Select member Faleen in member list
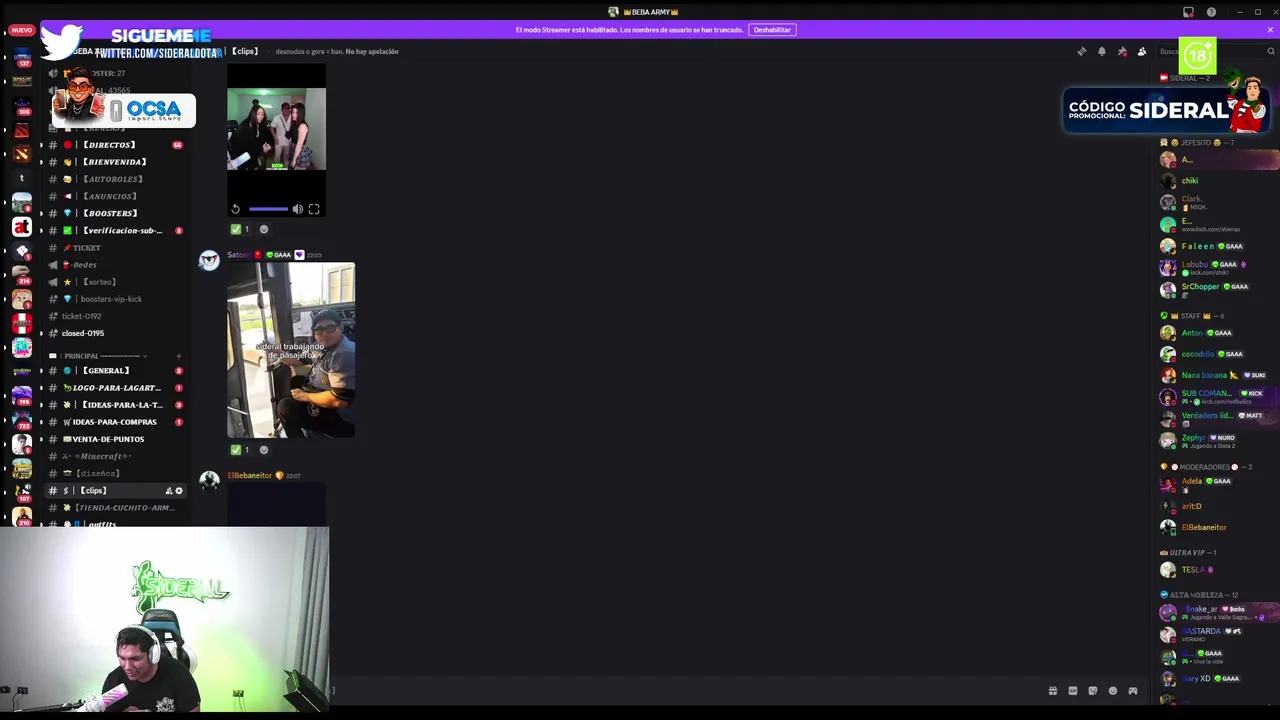This screenshot has height=720, width=1280. tap(1216, 246)
